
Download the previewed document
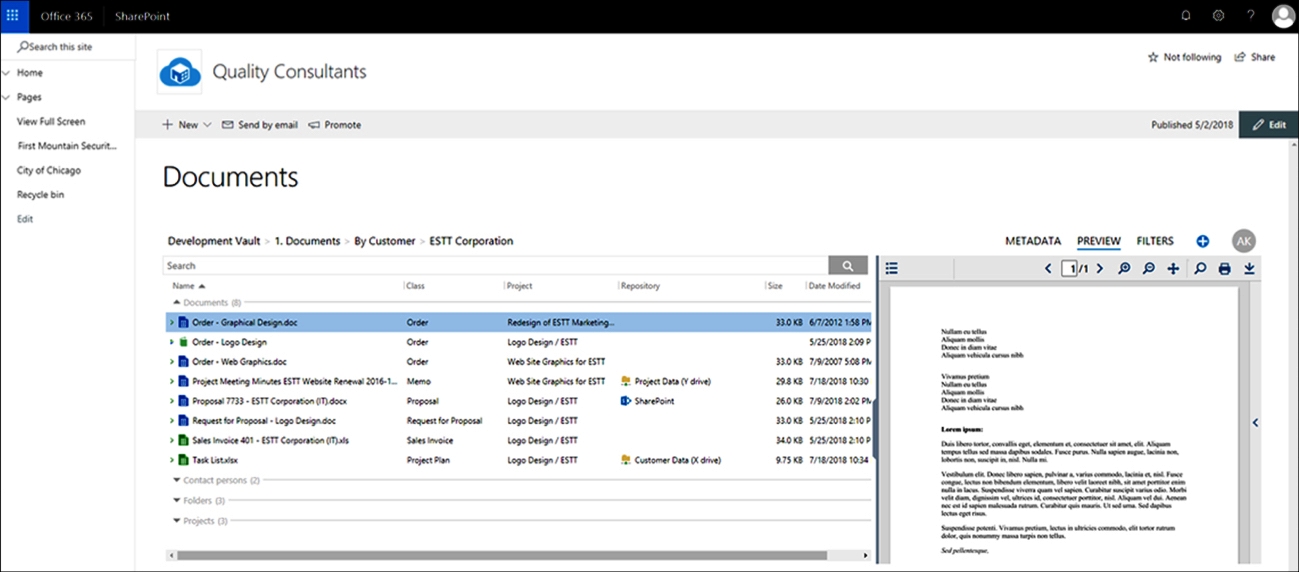(1249, 269)
